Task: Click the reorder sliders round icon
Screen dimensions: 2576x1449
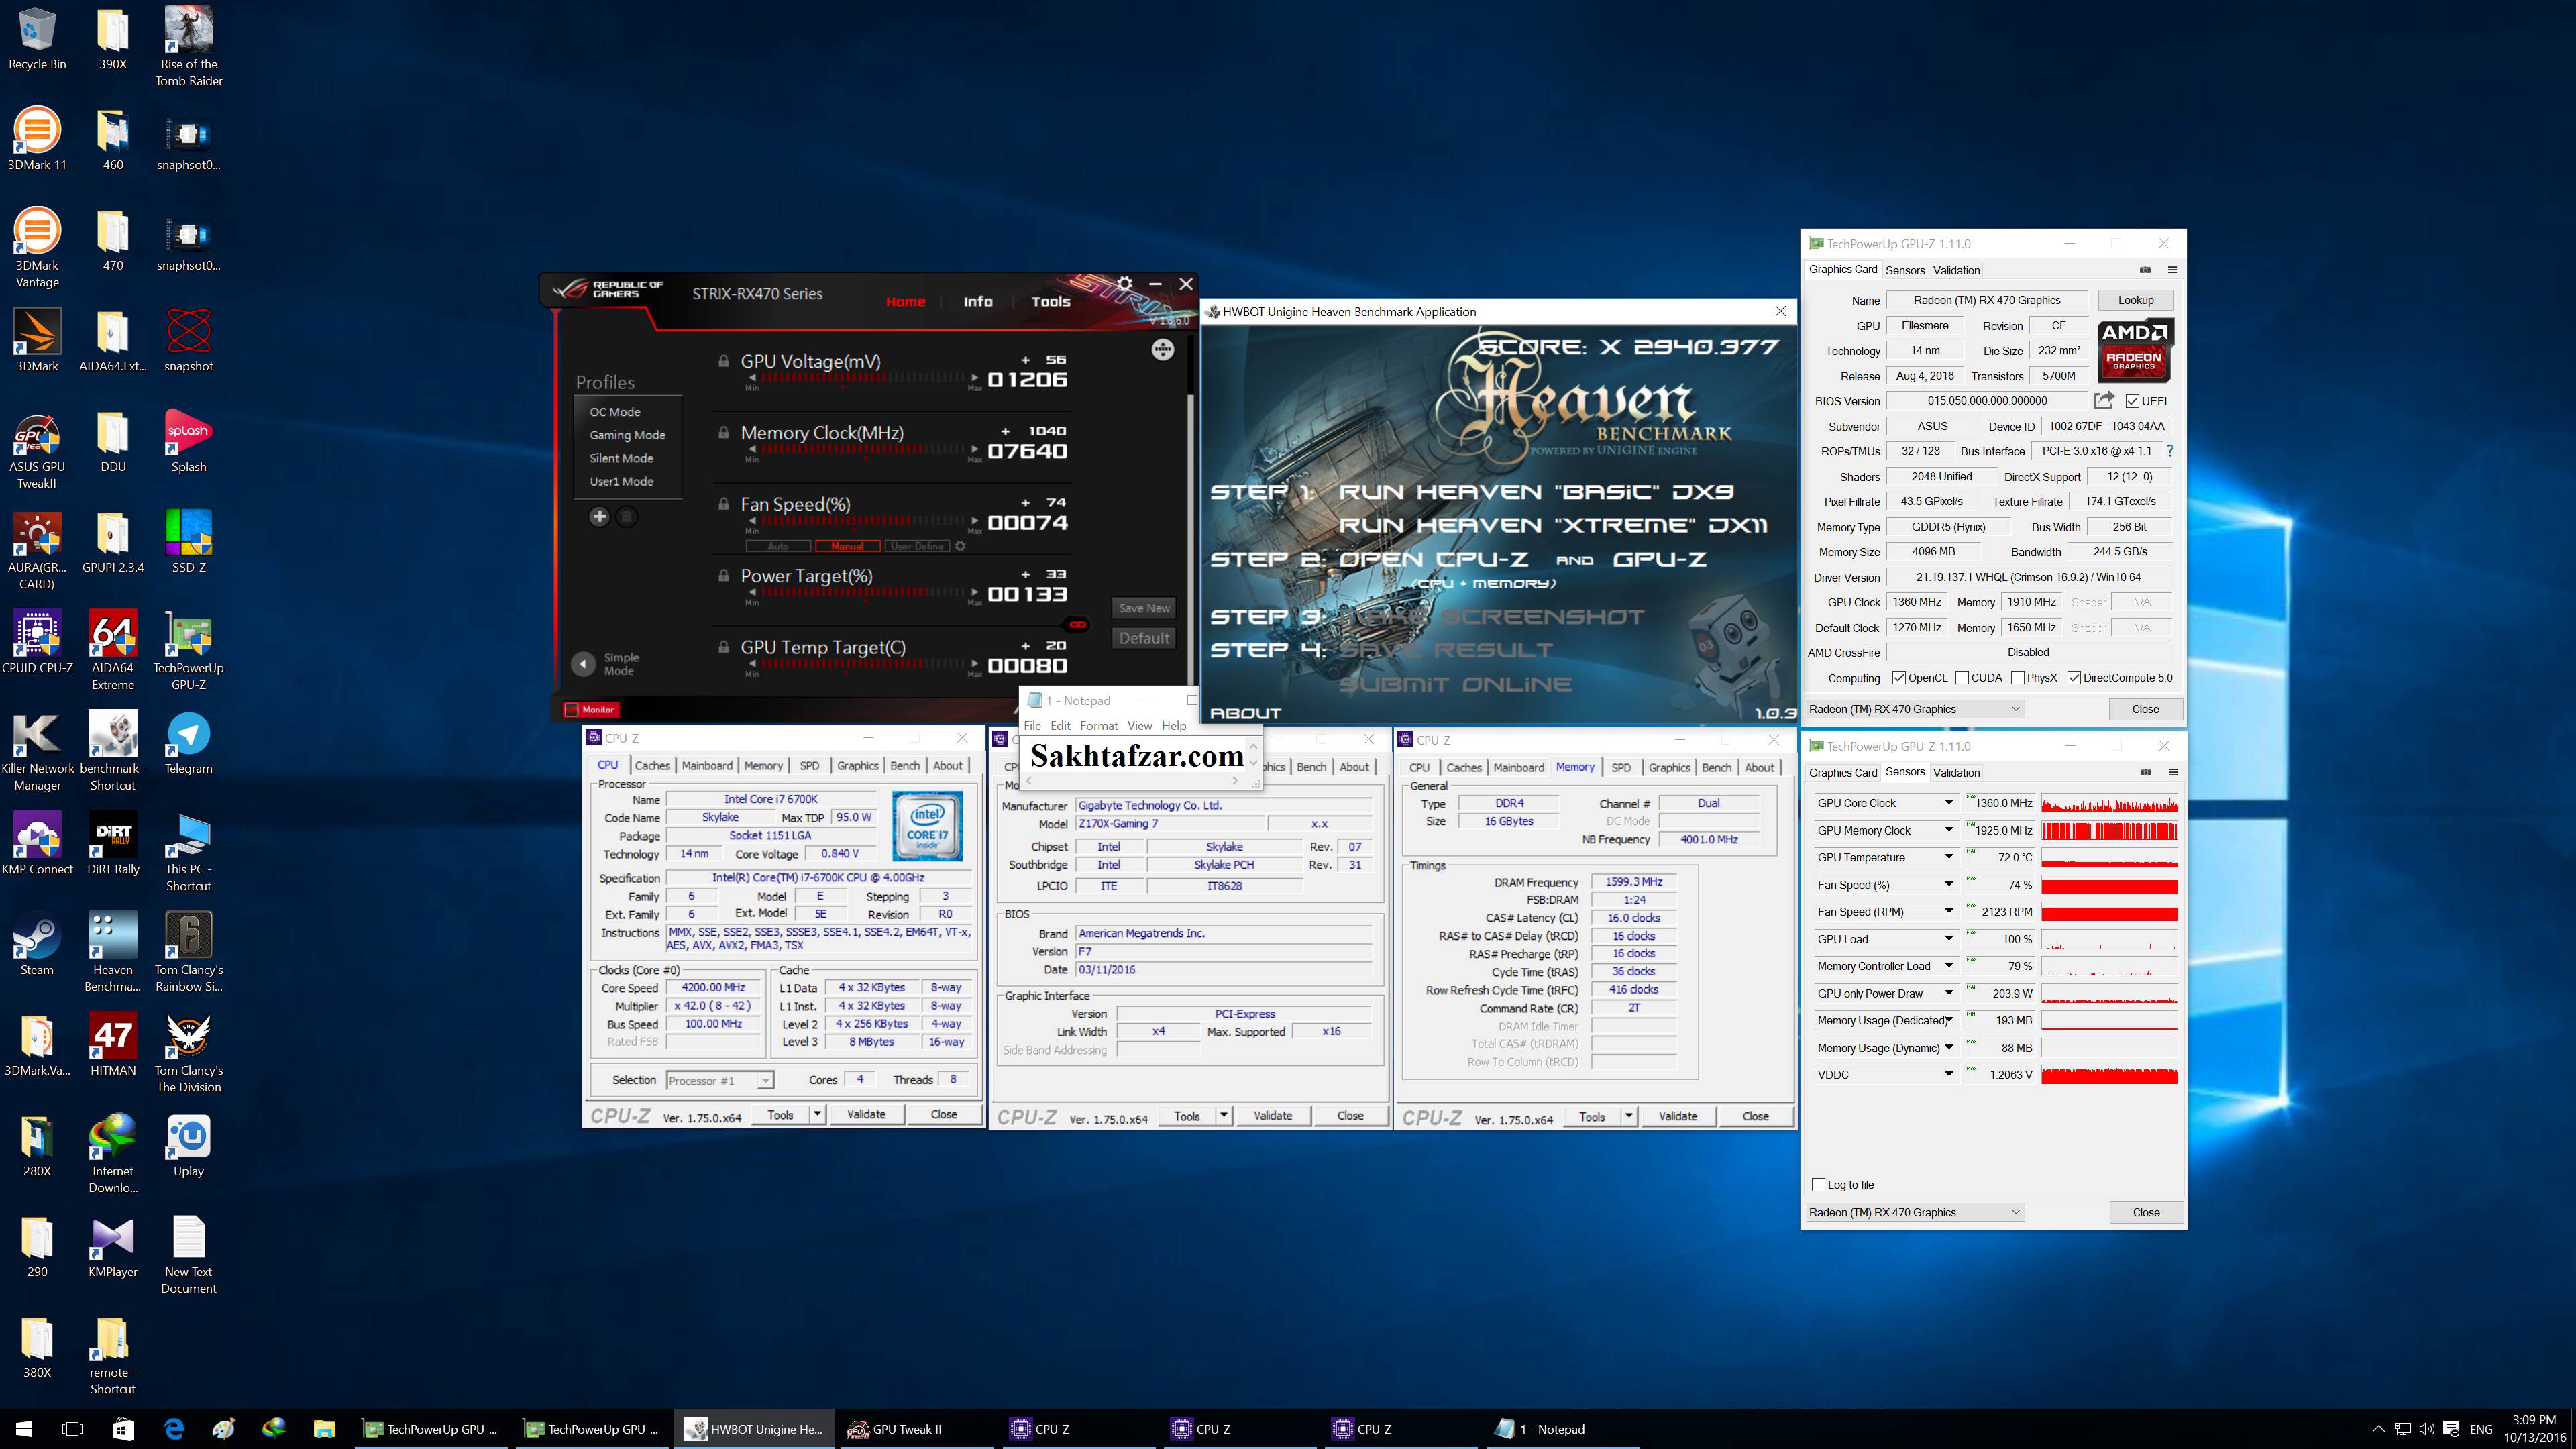Action: pos(1162,349)
